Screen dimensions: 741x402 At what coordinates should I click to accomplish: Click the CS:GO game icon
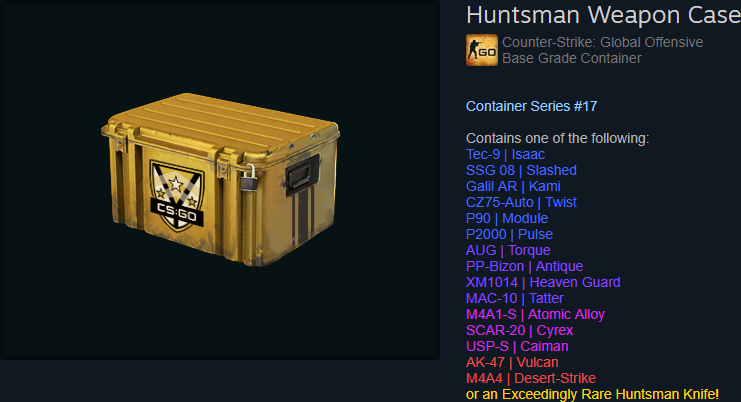pos(482,50)
